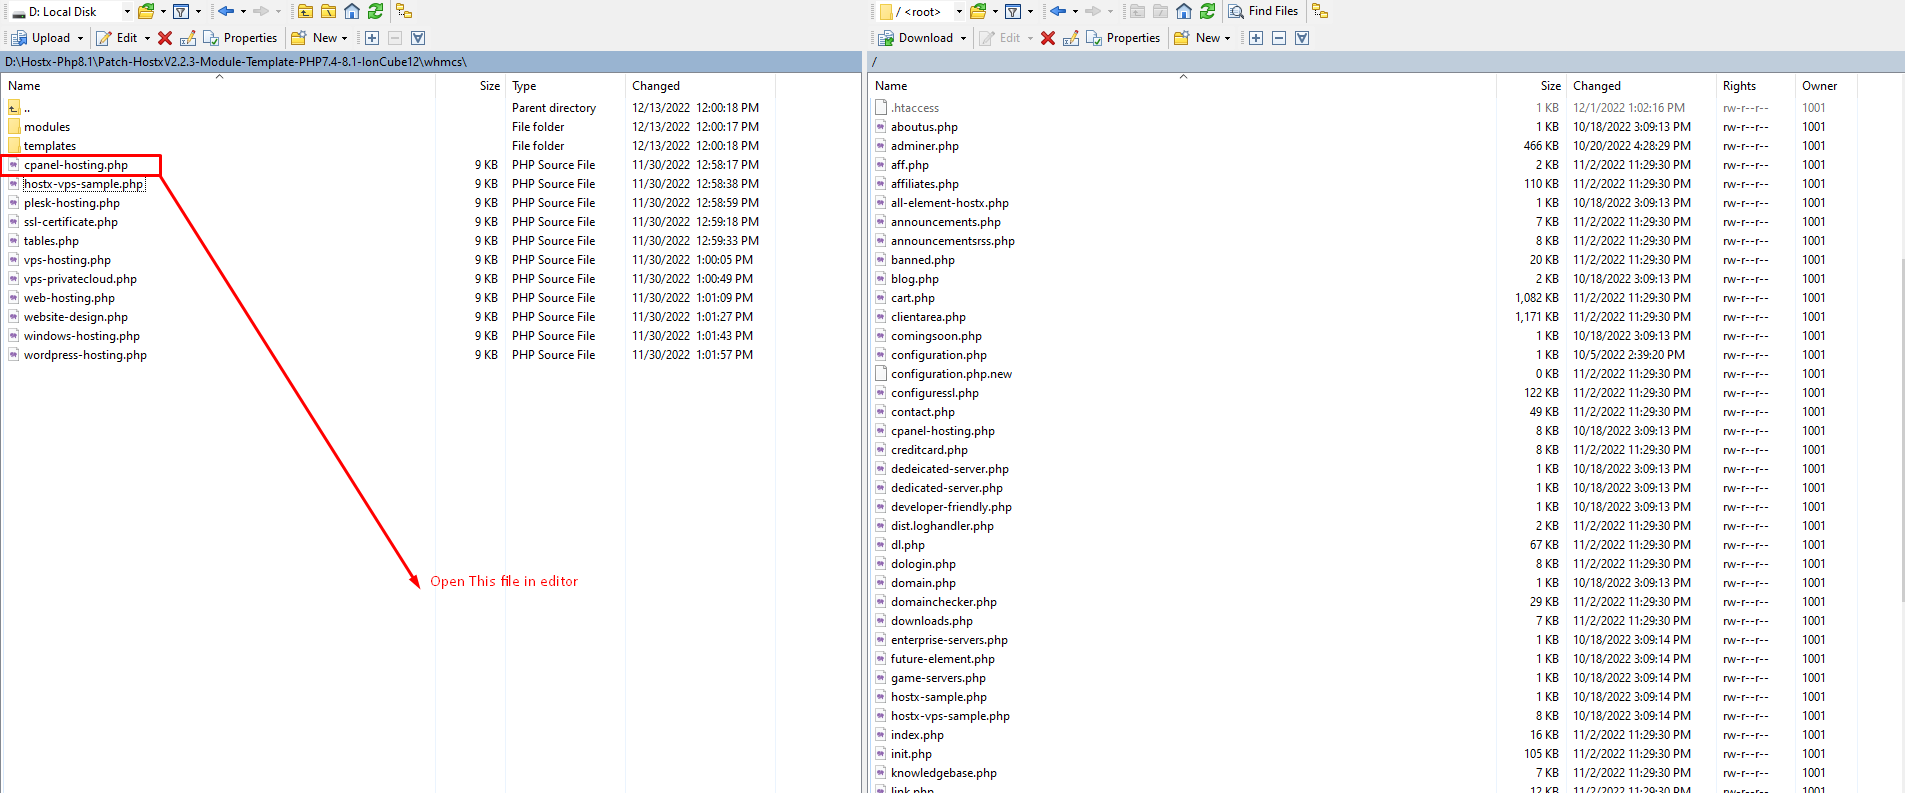Image resolution: width=1905 pixels, height=793 pixels.
Task: Toggle the local file filter
Action: [x=181, y=11]
